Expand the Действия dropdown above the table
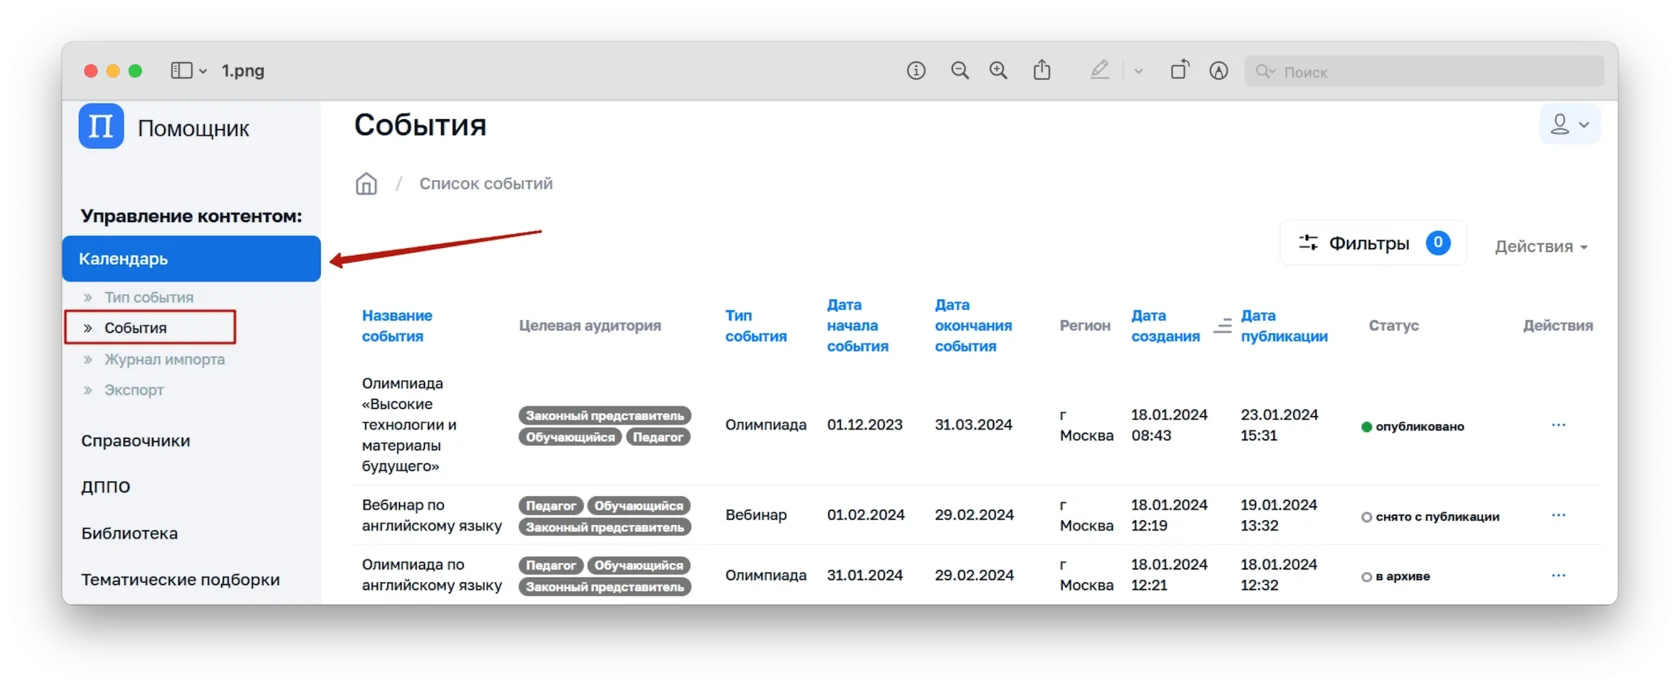Viewport: 1680px width, 687px height. [x=1540, y=247]
